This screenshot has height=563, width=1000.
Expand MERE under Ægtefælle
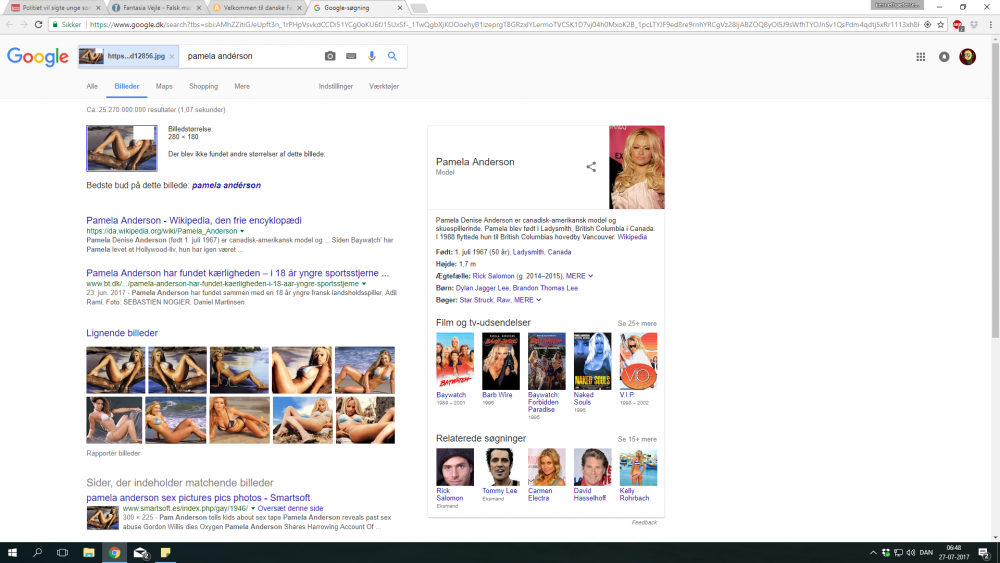579,276
